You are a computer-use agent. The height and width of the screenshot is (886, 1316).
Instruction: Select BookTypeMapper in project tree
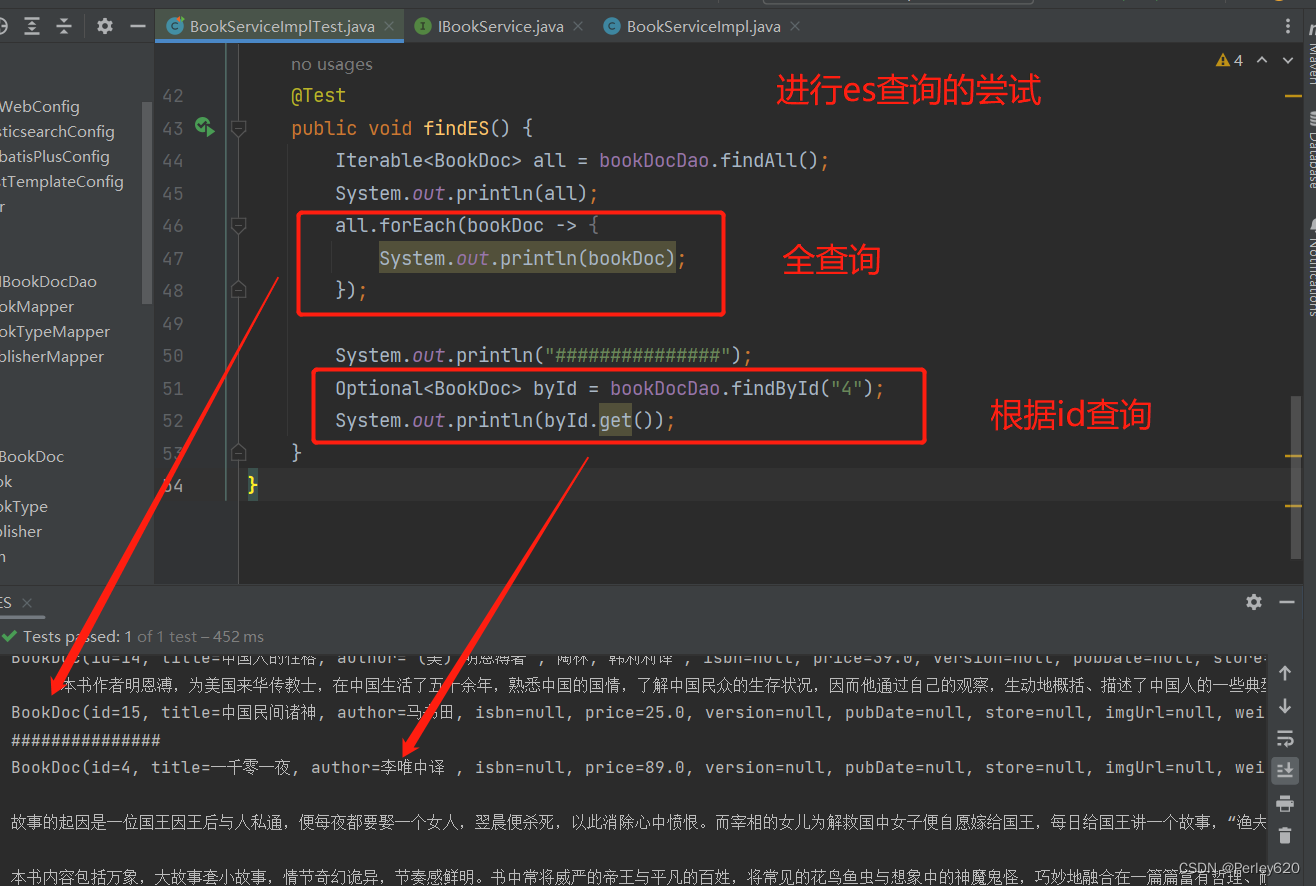pos(55,331)
